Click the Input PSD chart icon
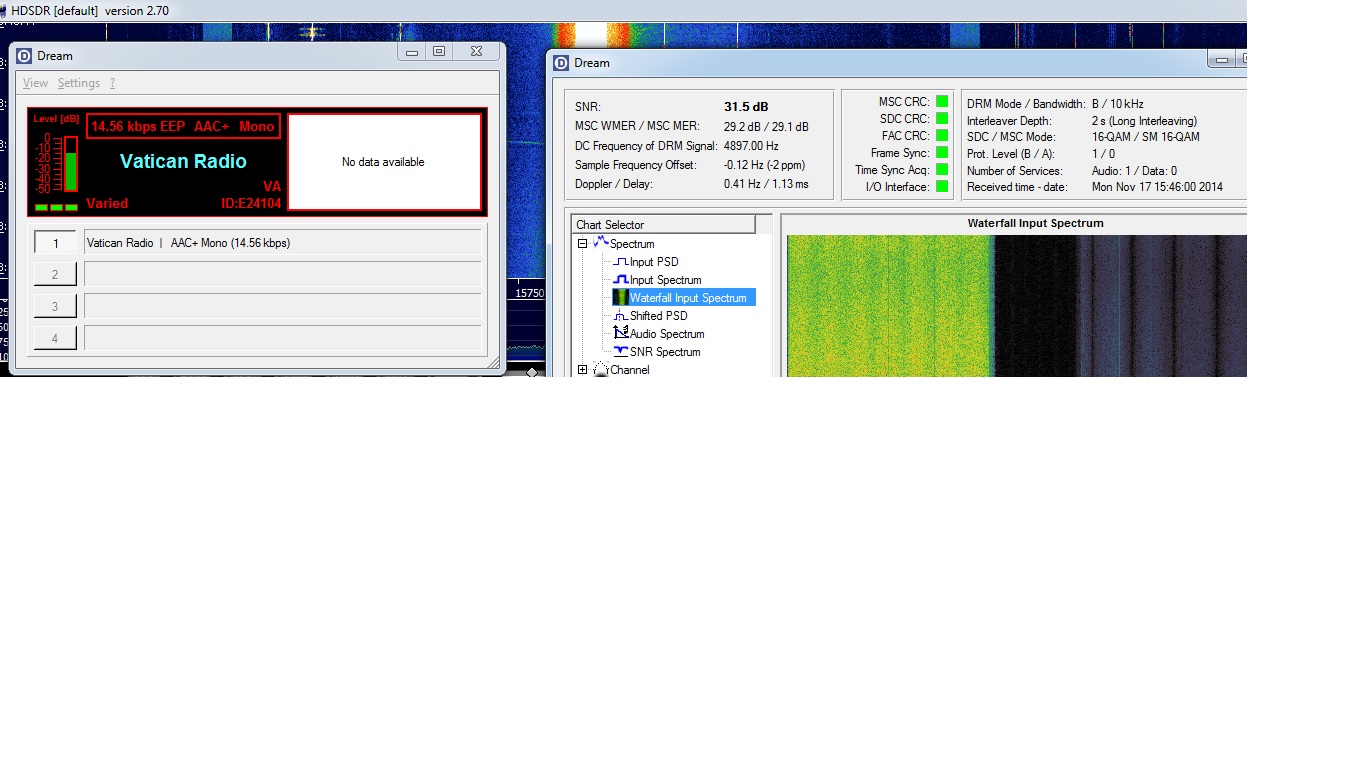Image resolution: width=1366 pixels, height=768 pixels. pyautogui.click(x=620, y=262)
